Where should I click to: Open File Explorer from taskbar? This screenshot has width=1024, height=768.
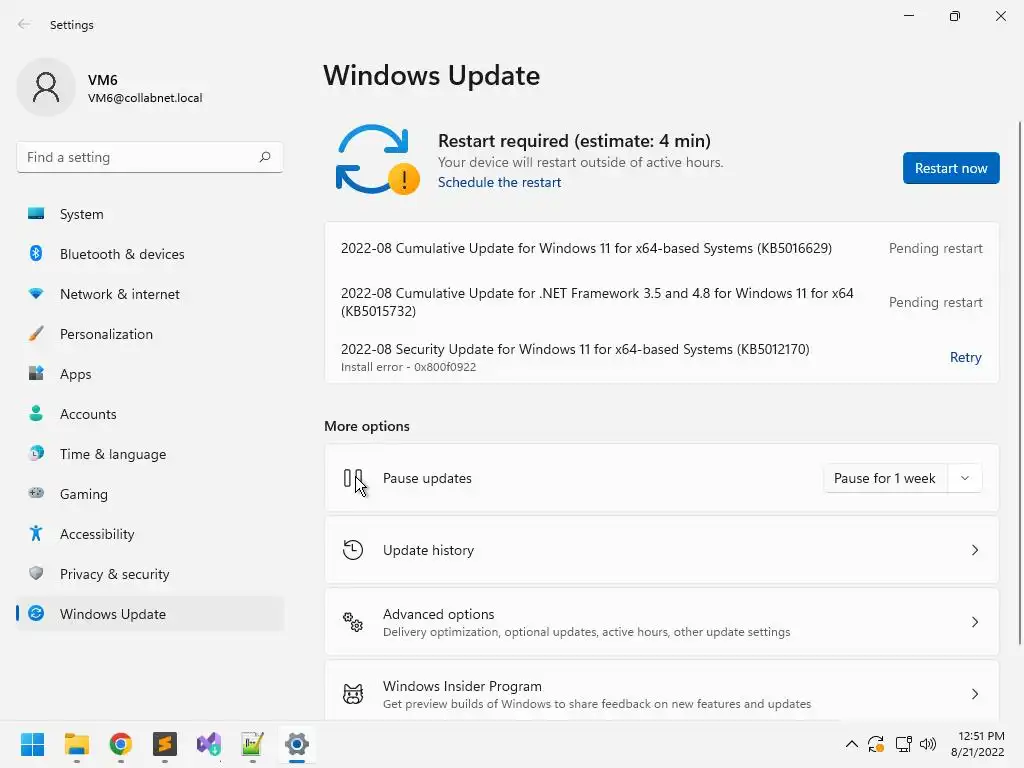point(76,744)
